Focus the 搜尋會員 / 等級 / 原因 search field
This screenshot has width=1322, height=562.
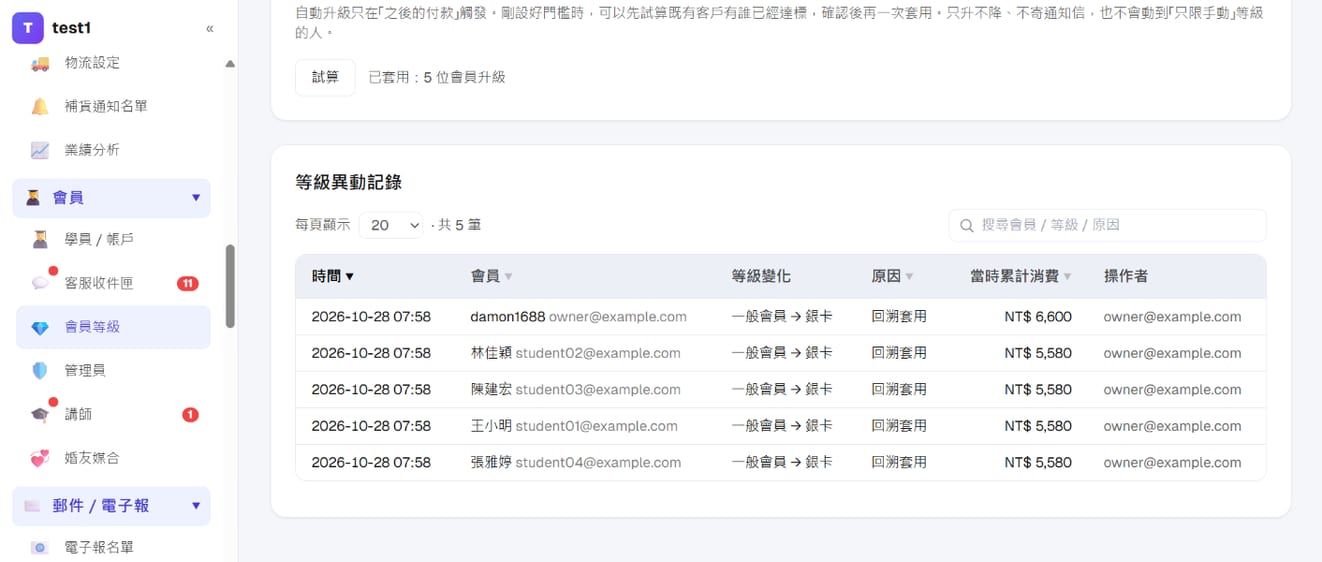click(1107, 225)
